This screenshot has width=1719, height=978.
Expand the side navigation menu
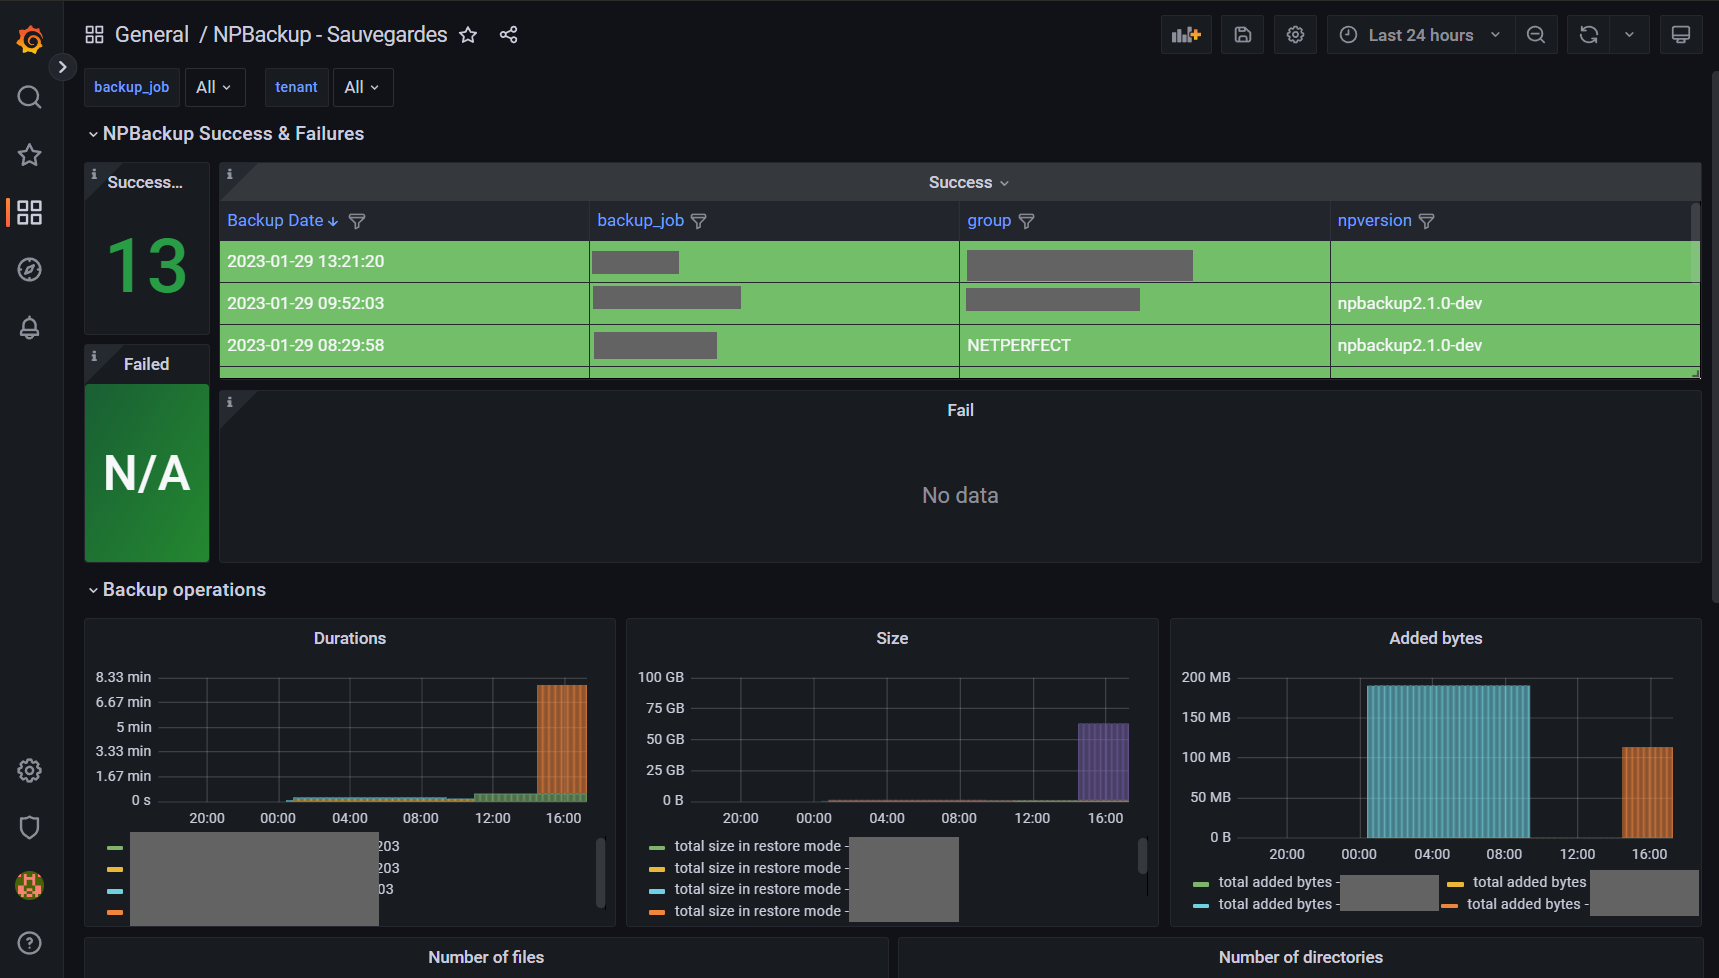[x=62, y=67]
